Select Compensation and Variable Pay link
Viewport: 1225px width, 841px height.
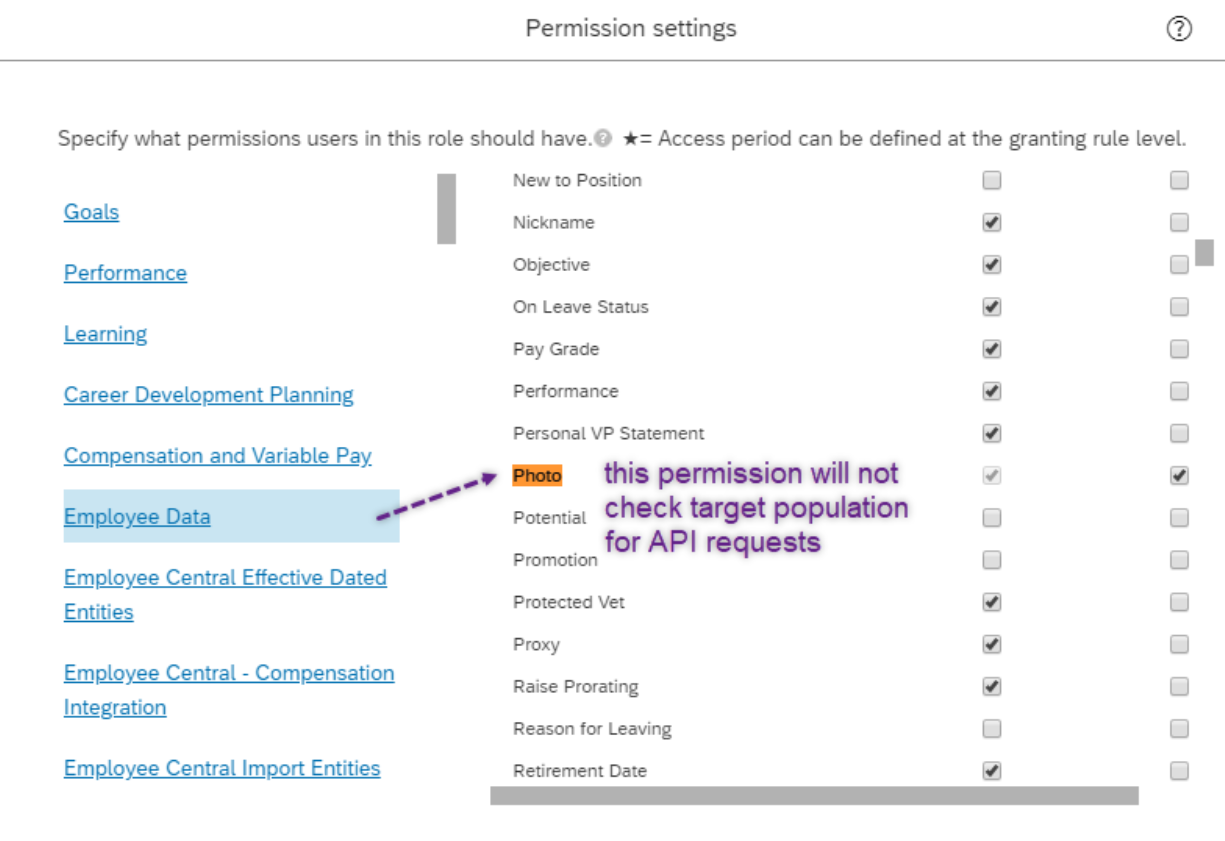217,456
